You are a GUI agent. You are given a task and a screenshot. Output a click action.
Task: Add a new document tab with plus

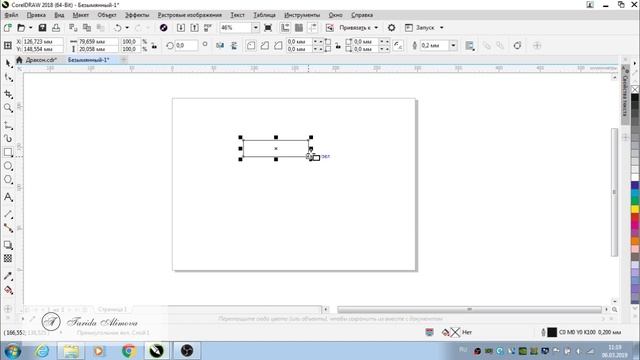(124, 60)
